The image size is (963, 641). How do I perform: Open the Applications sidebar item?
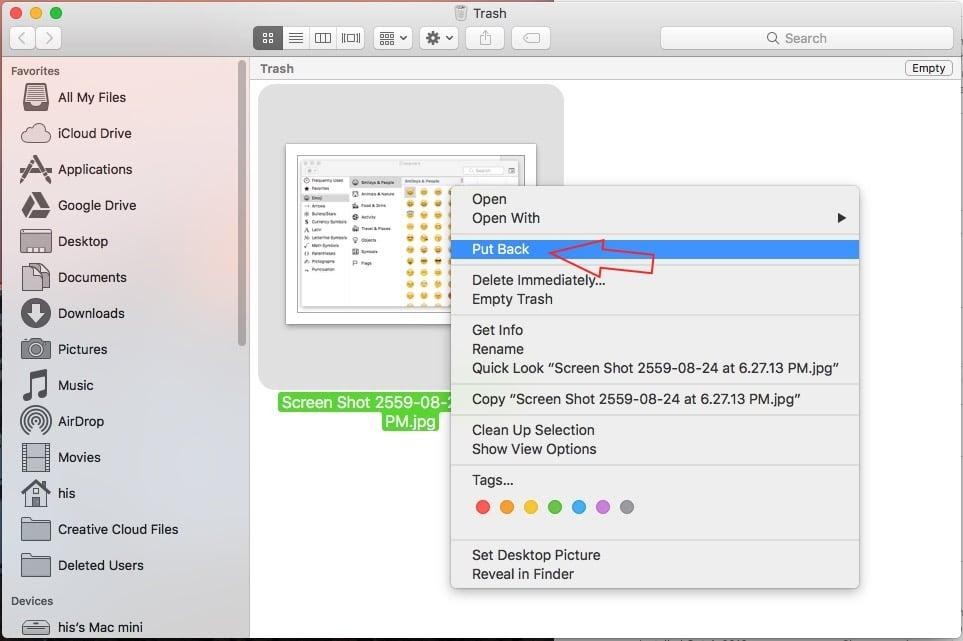pos(94,169)
